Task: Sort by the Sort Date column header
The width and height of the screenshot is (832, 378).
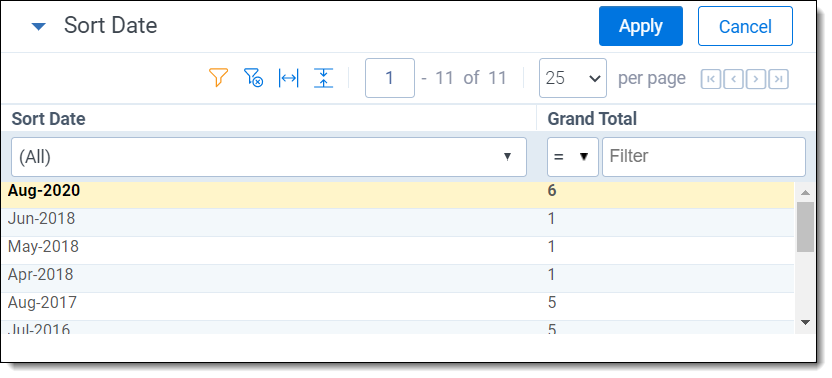Action: coord(48,119)
